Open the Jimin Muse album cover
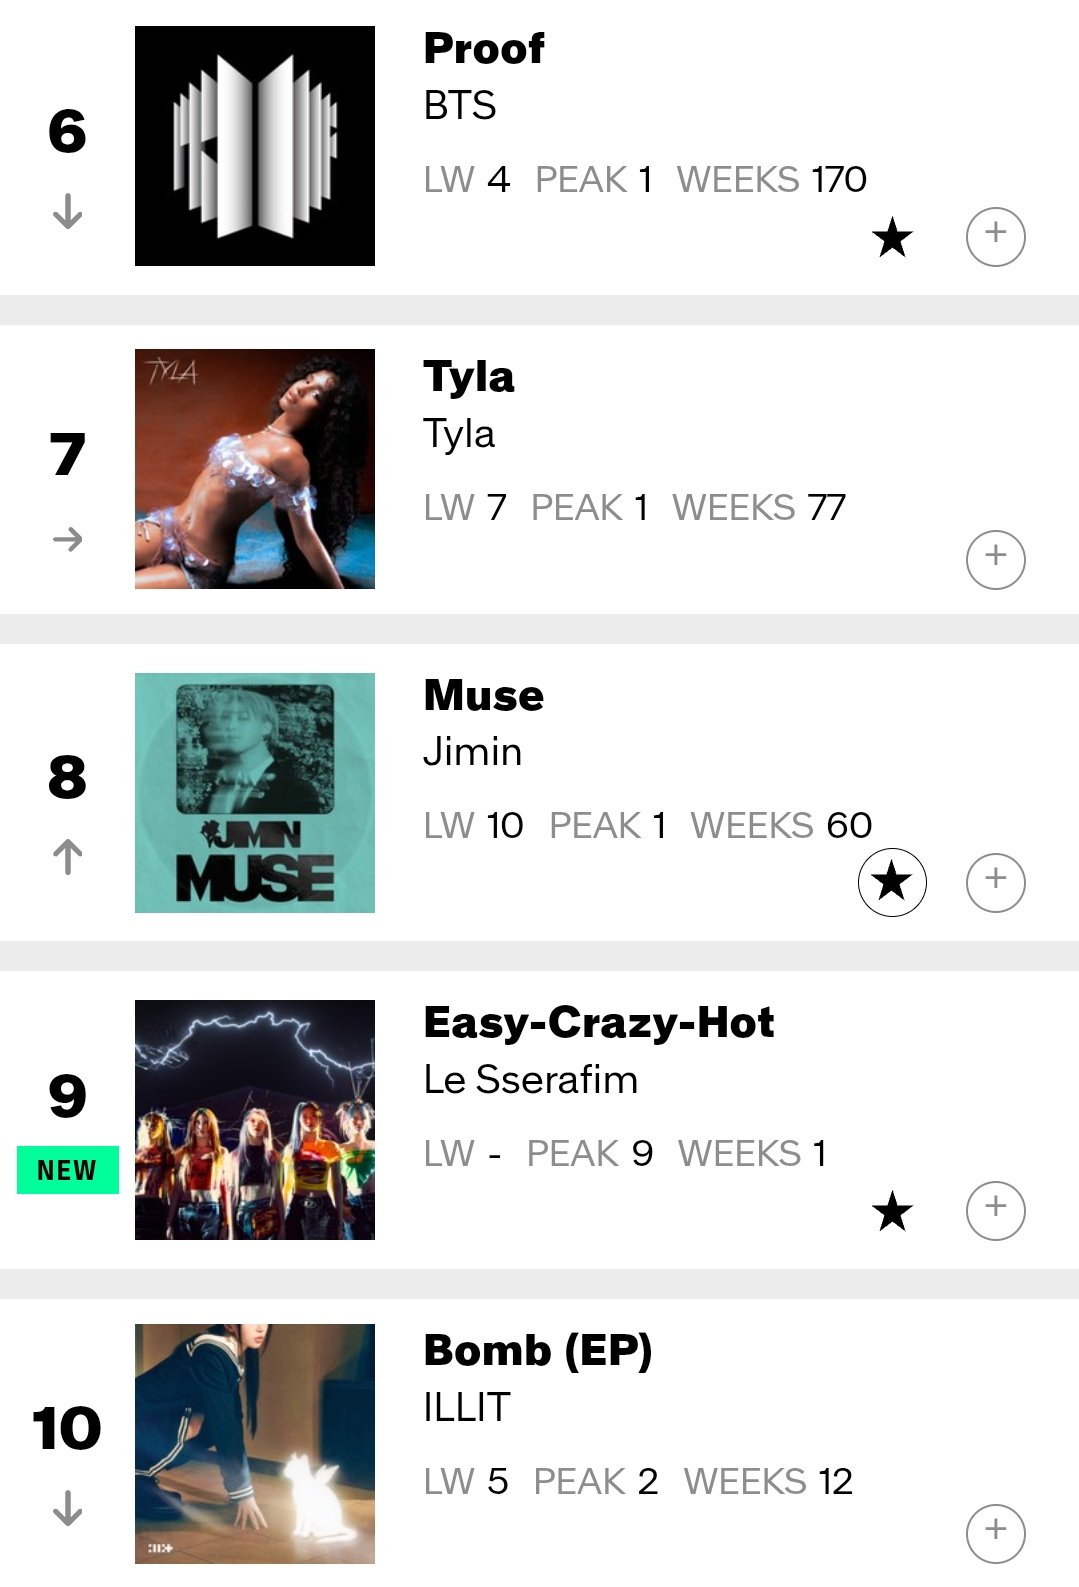This screenshot has width=1079, height=1587. (255, 793)
